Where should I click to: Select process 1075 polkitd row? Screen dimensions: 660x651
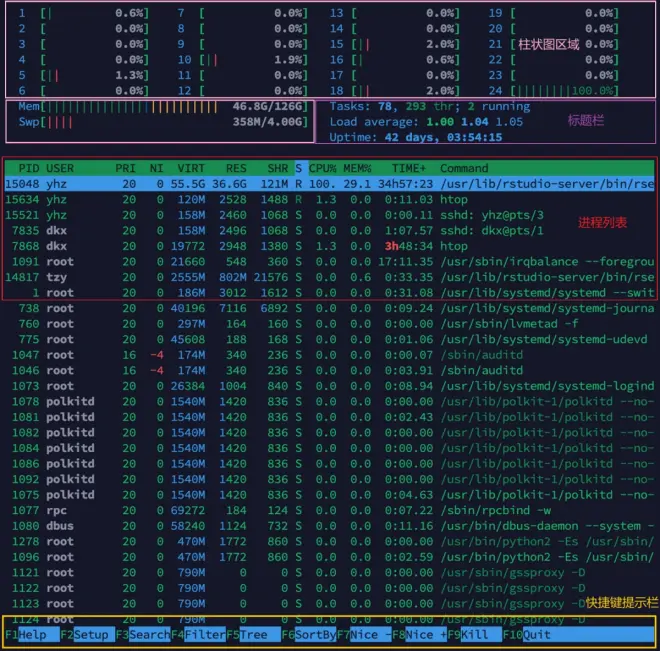(330, 495)
